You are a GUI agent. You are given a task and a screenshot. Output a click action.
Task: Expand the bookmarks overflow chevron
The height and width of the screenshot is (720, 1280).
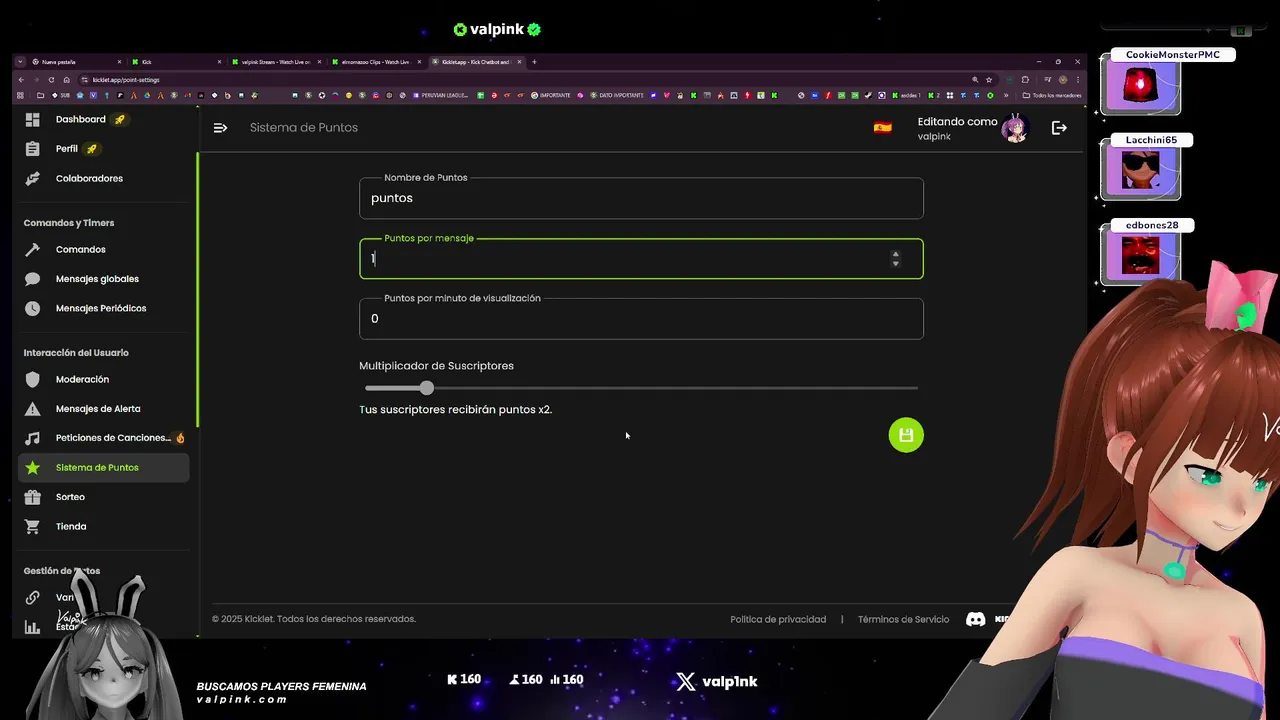tap(1006, 95)
